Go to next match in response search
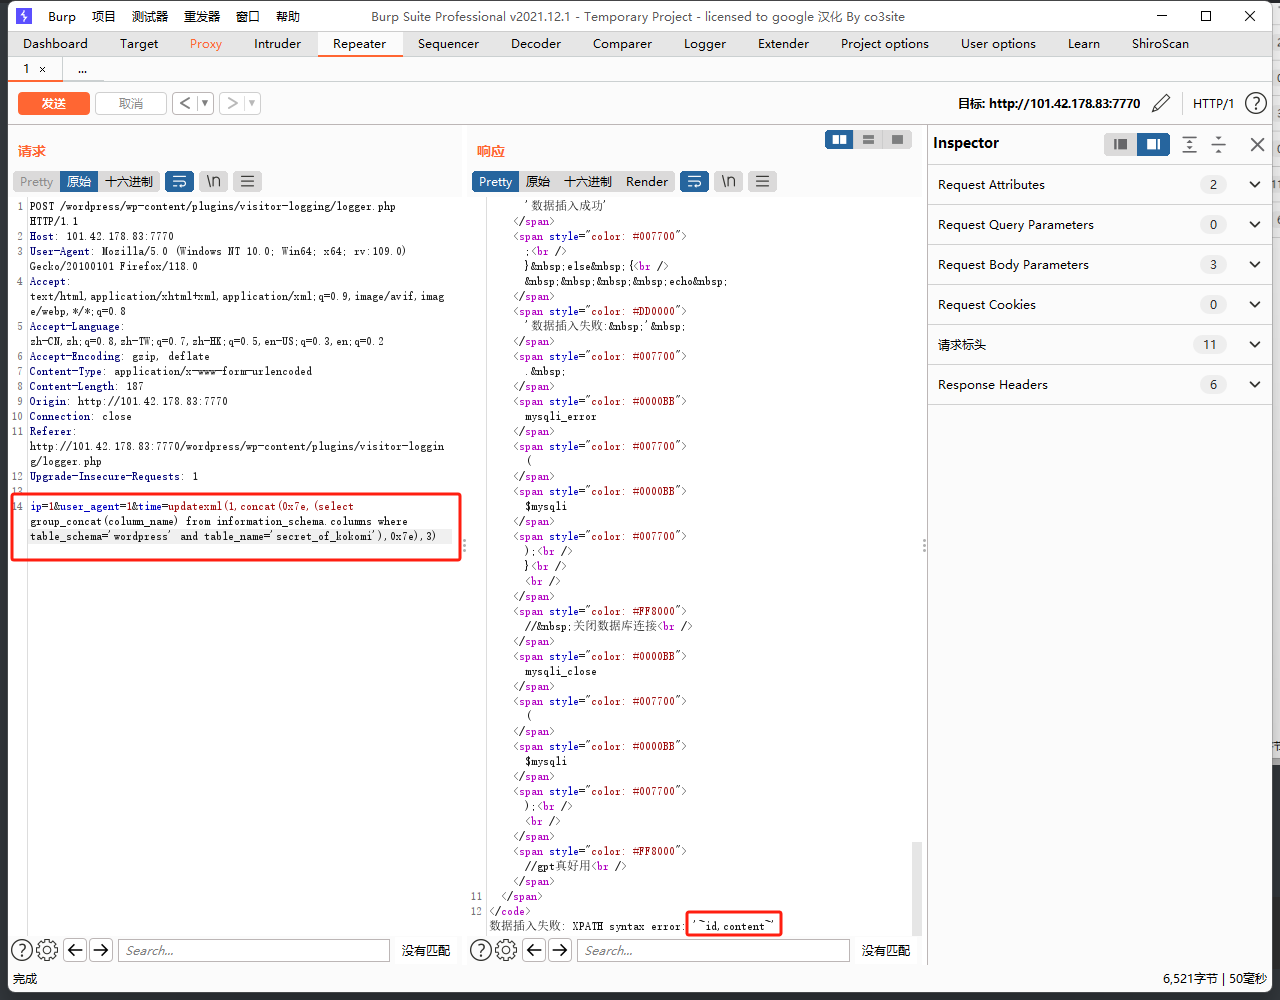The width and height of the screenshot is (1280, 1000). (x=561, y=950)
